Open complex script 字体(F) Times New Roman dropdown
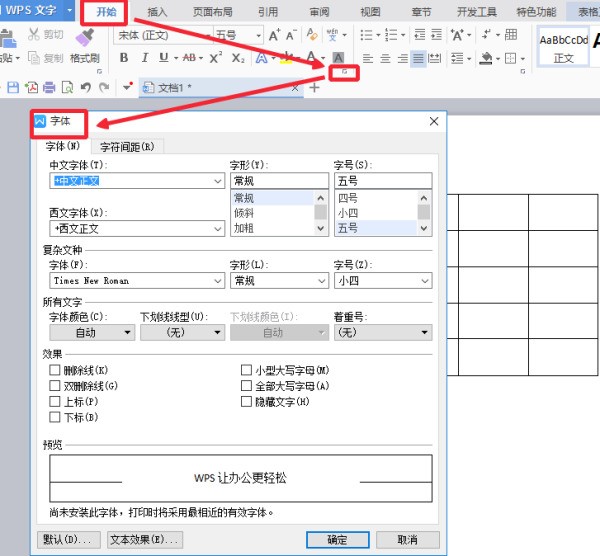The width and height of the screenshot is (600, 556). 218,281
